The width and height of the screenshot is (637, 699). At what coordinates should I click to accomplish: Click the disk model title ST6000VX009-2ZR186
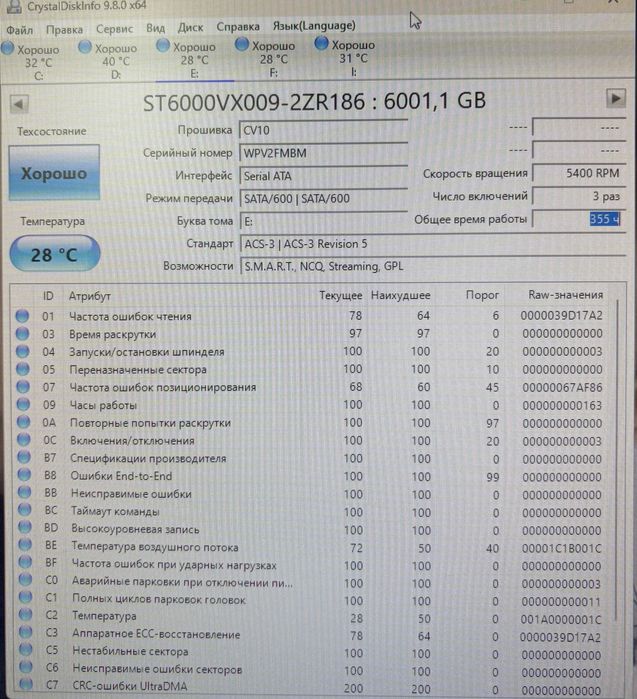coord(254,103)
